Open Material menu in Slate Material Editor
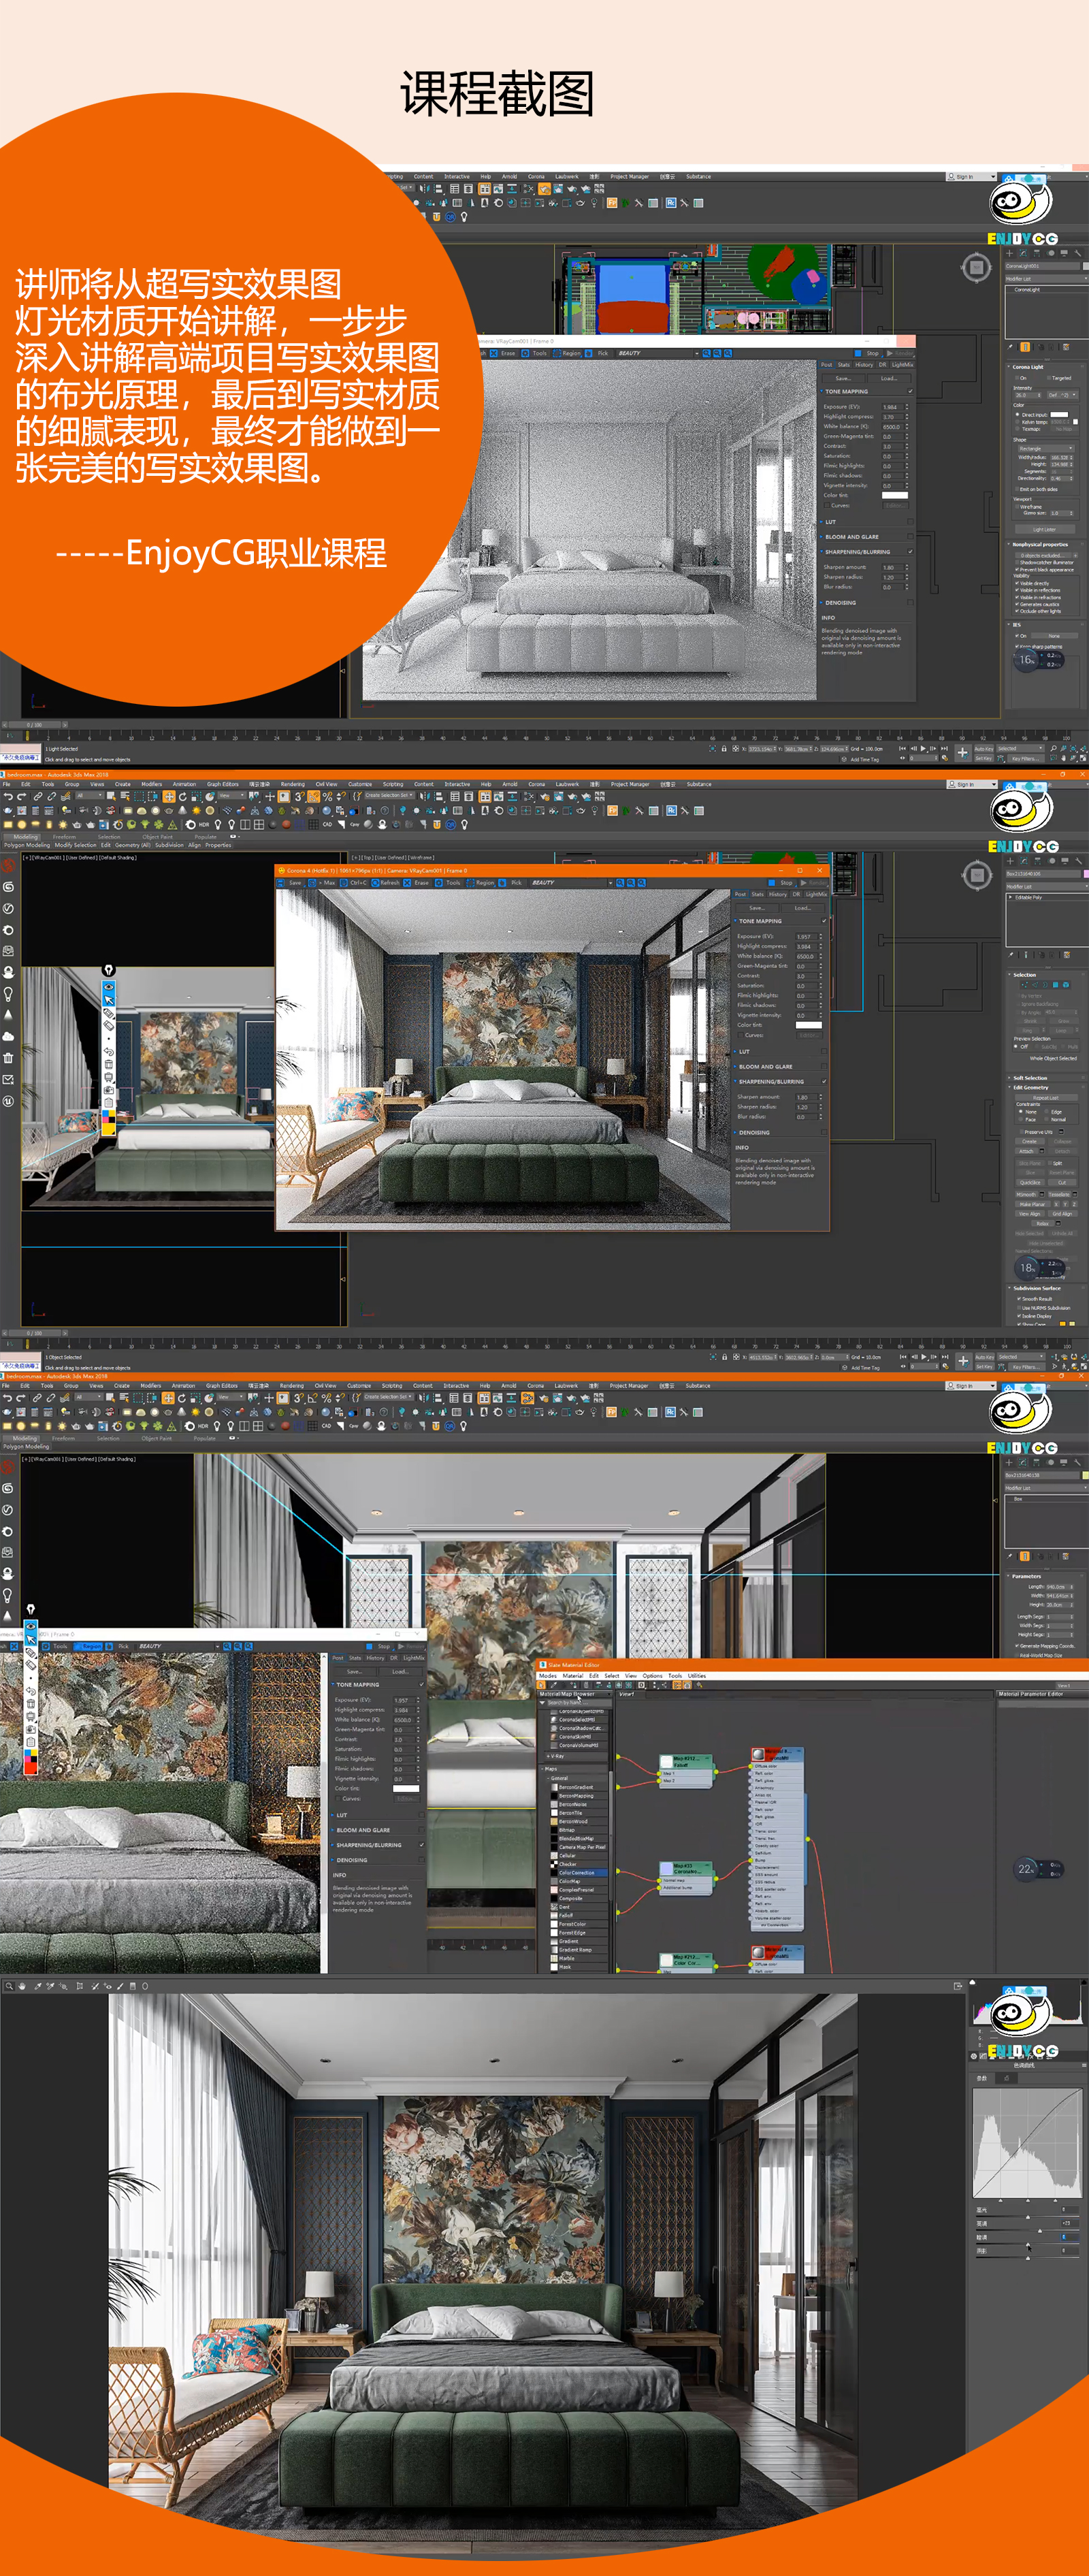Viewport: 1089px width, 2576px height. pyautogui.click(x=573, y=1676)
